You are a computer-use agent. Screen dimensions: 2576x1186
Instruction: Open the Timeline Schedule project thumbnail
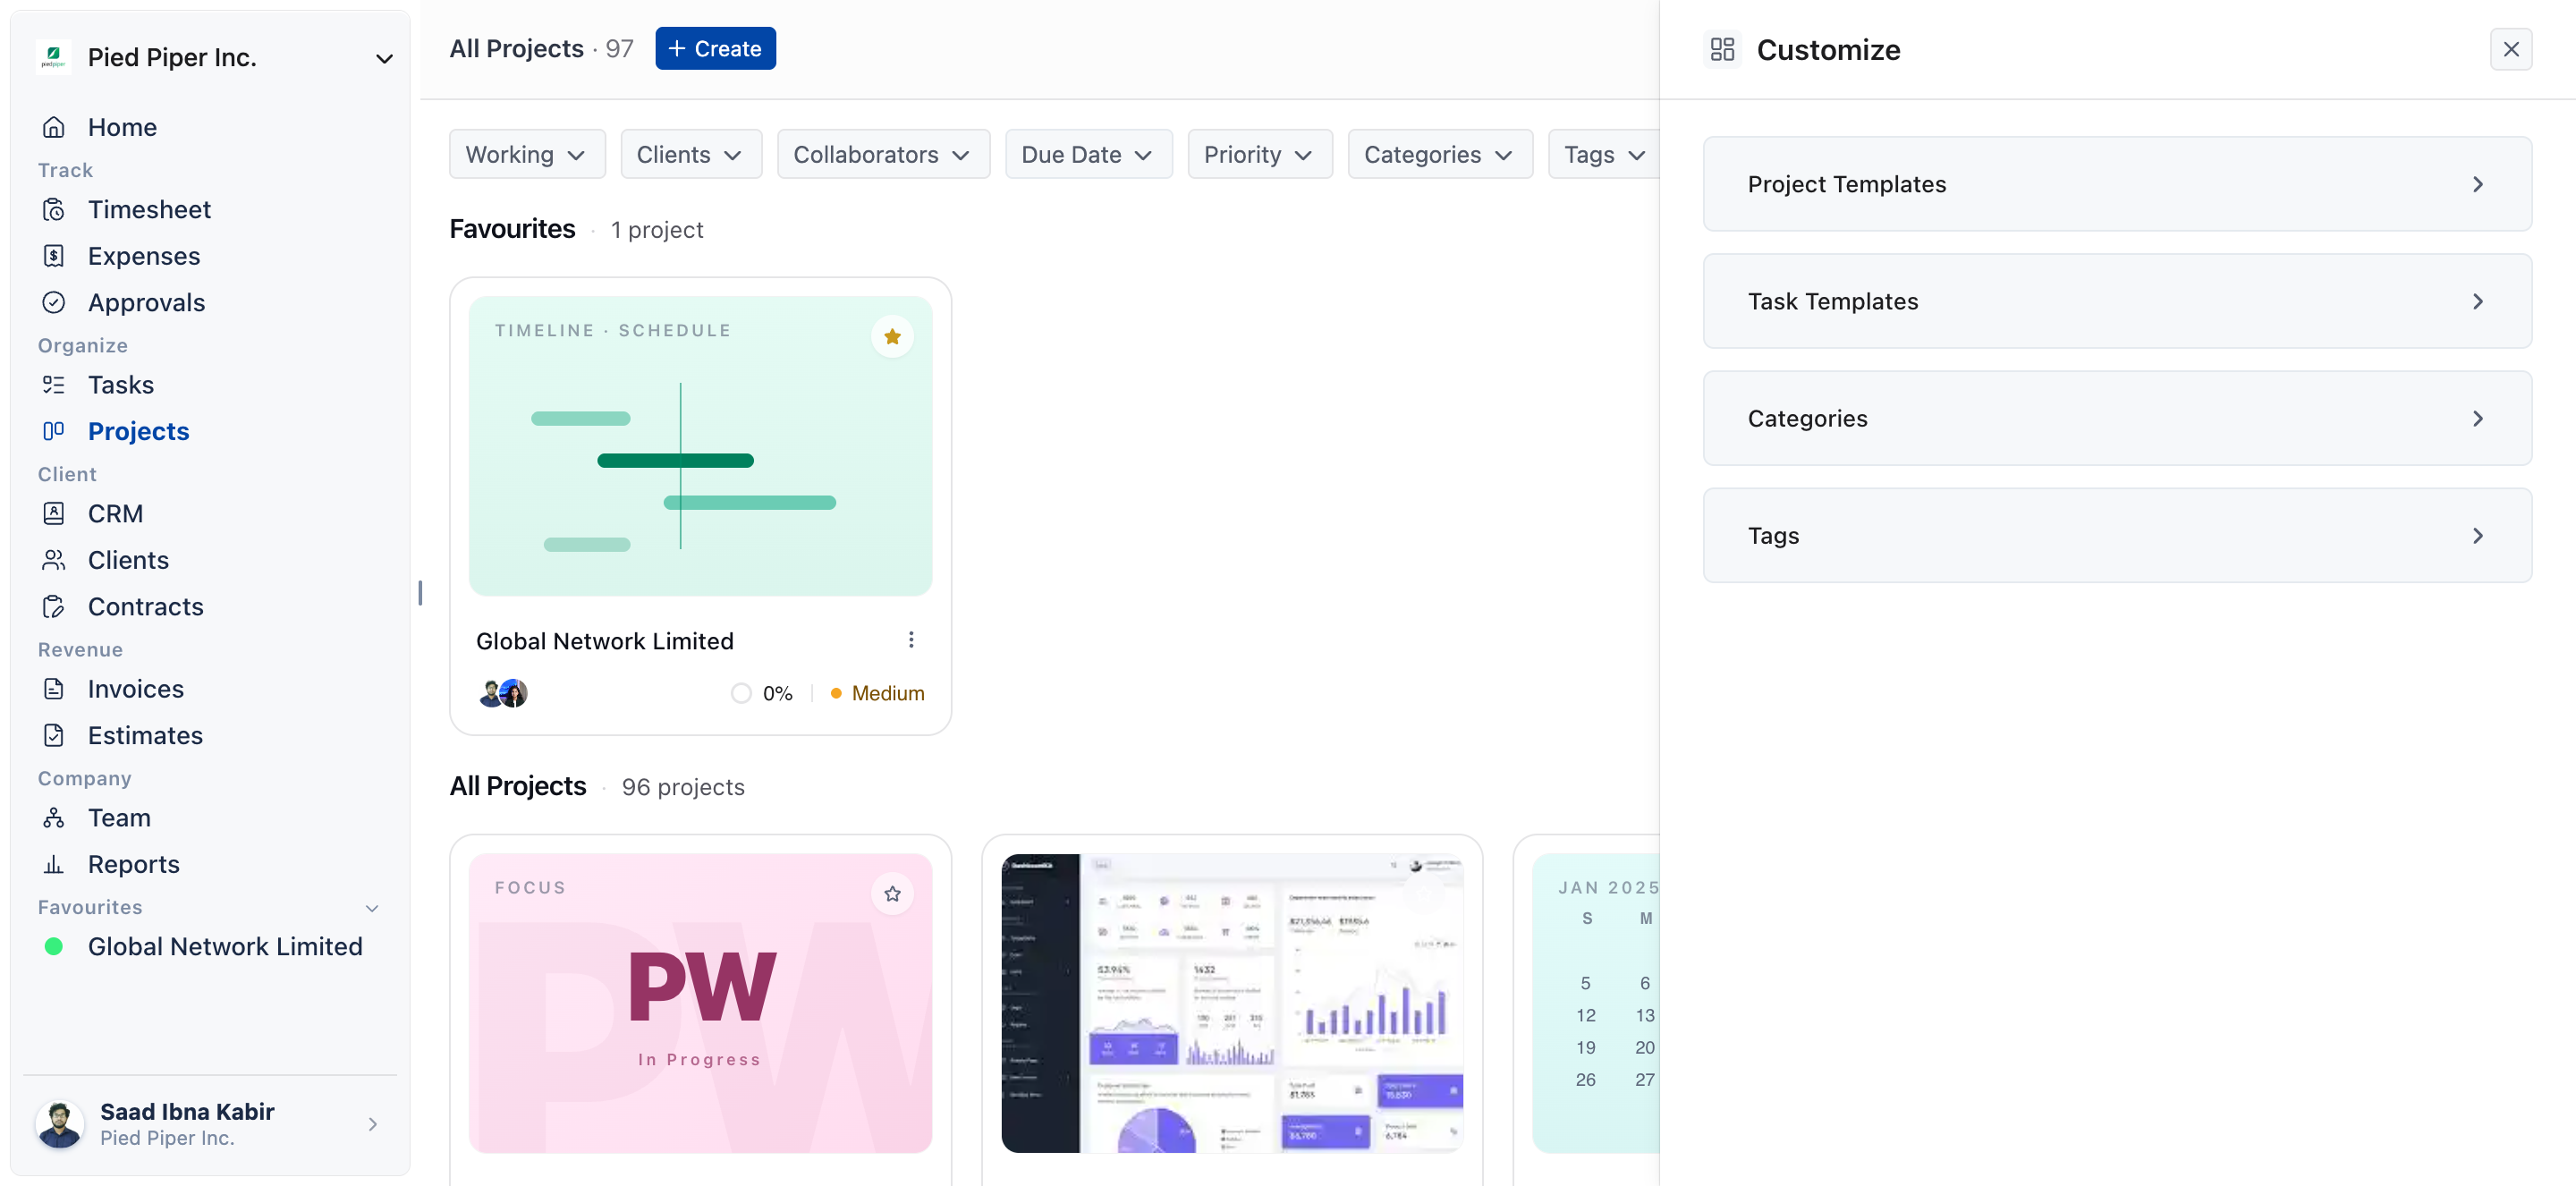(x=700, y=446)
